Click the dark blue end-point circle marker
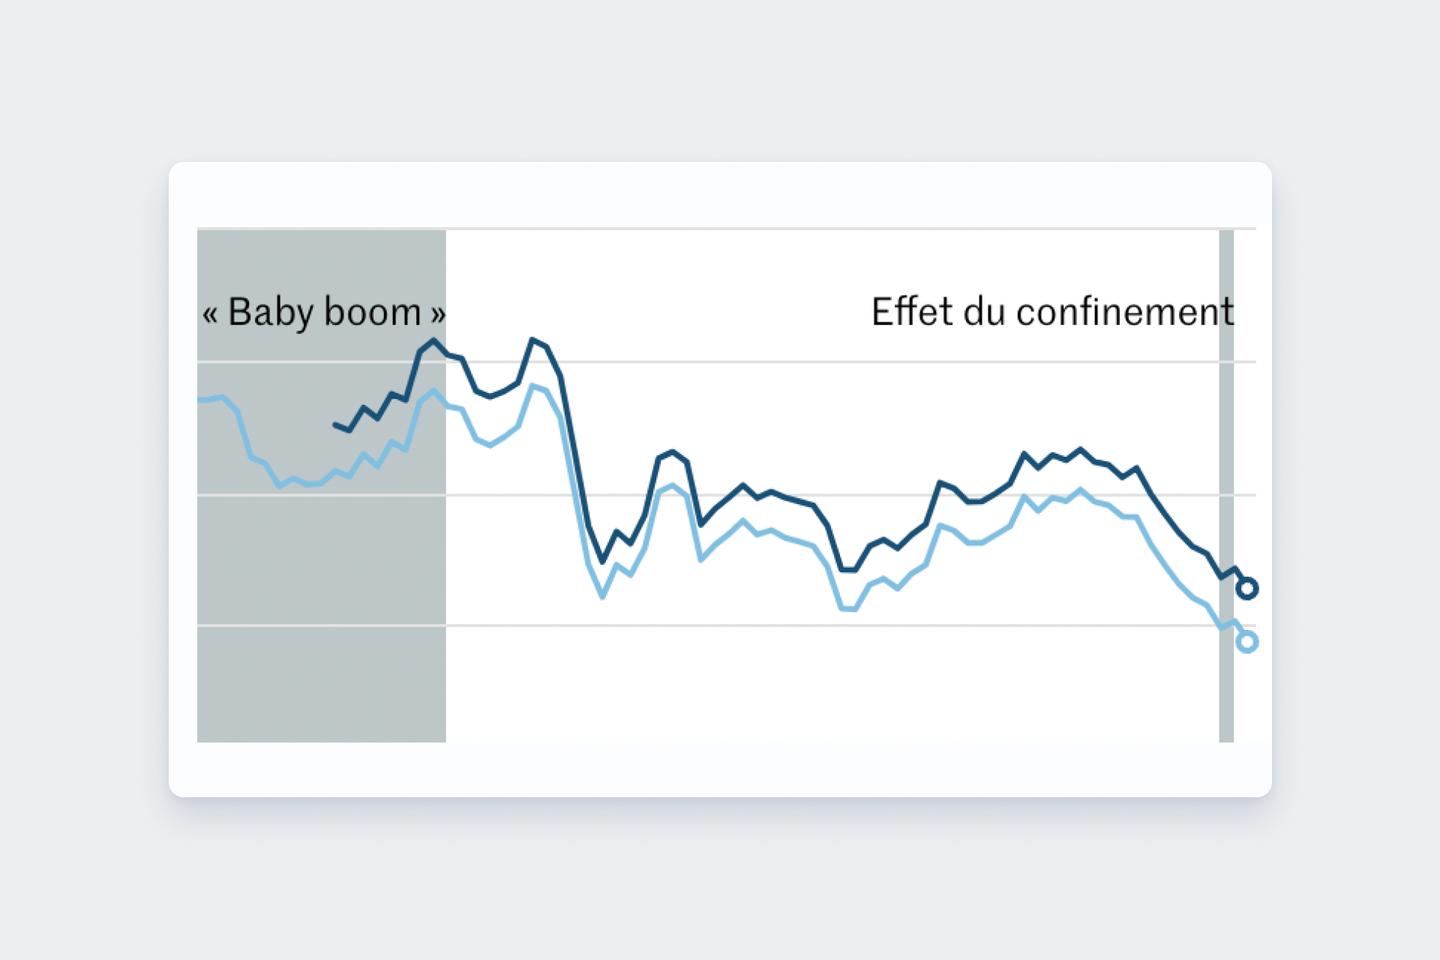 coord(1247,589)
